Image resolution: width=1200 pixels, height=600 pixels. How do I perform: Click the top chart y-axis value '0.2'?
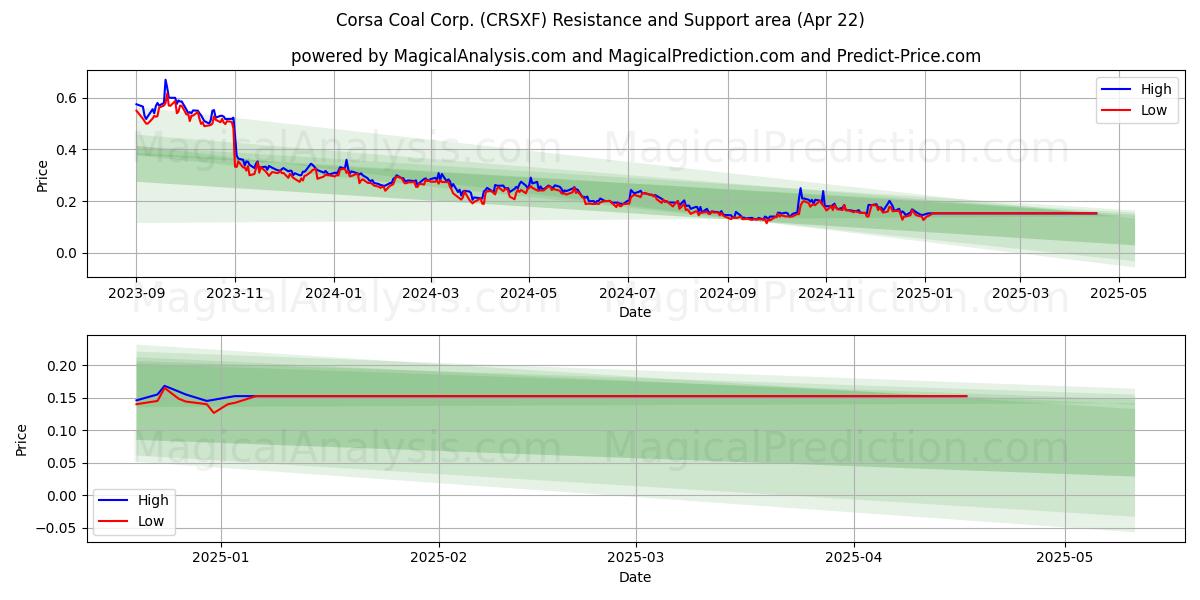[67, 202]
